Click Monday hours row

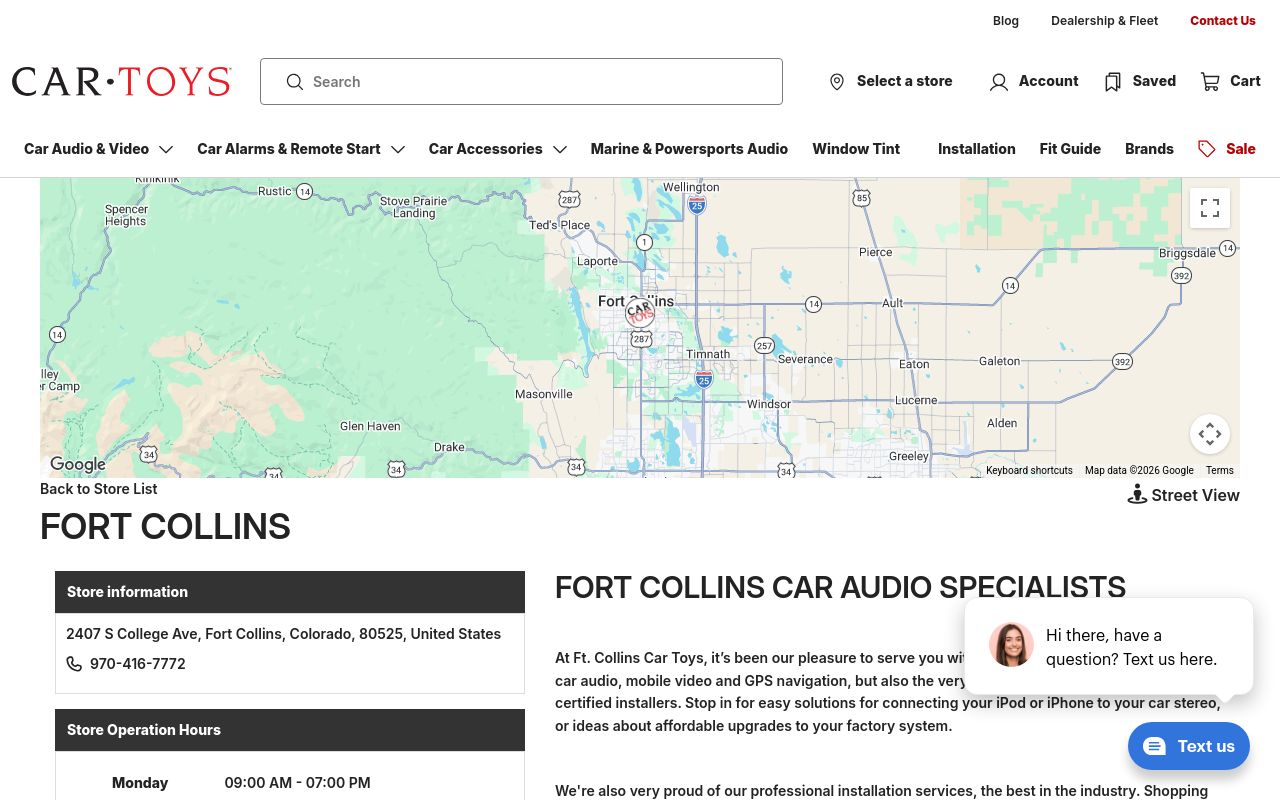(x=290, y=783)
